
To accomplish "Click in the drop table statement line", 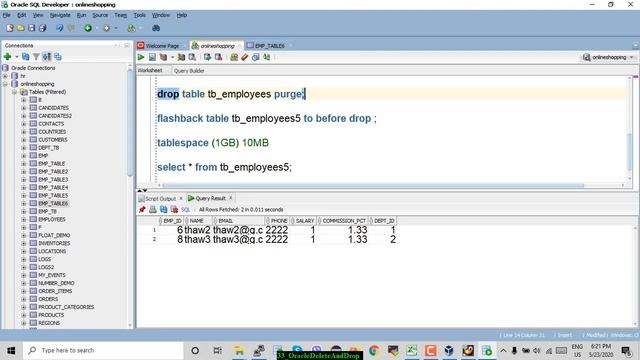I will 231,94.
